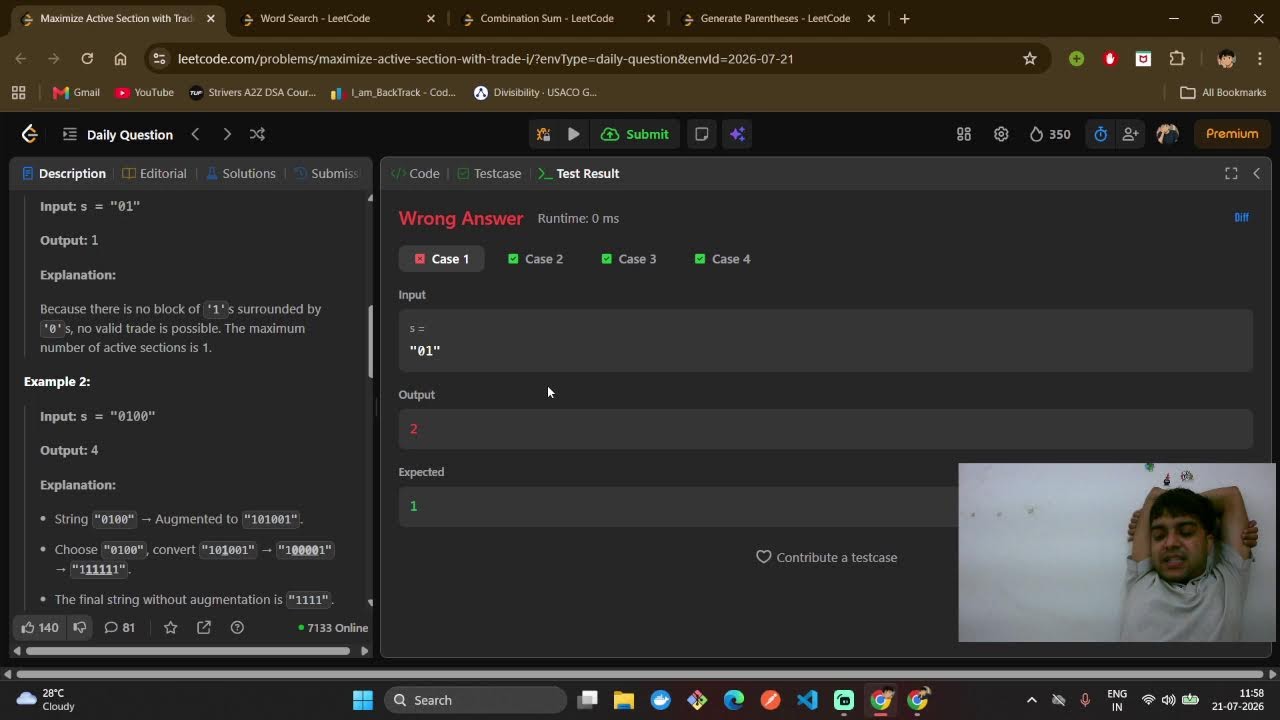Viewport: 1280px width, 720px height.
Task: Show hidden system tray icons
Action: [1032, 700]
